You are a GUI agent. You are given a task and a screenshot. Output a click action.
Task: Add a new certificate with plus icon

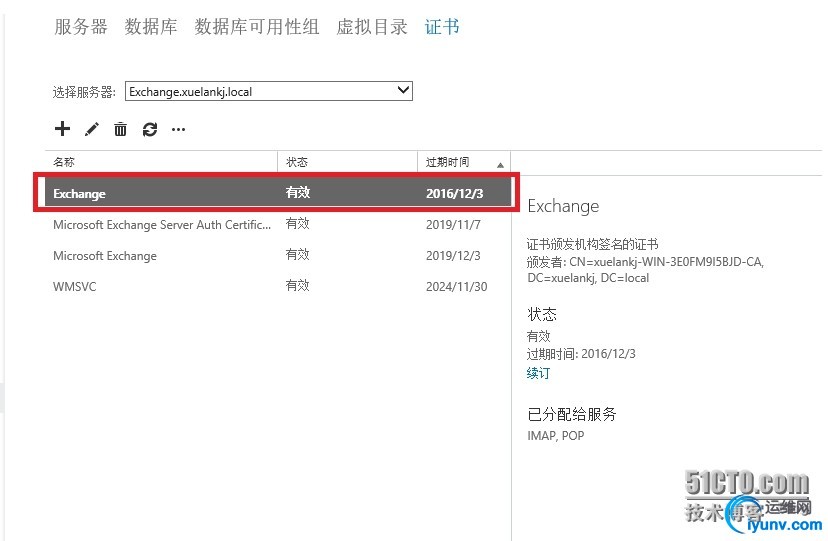62,129
